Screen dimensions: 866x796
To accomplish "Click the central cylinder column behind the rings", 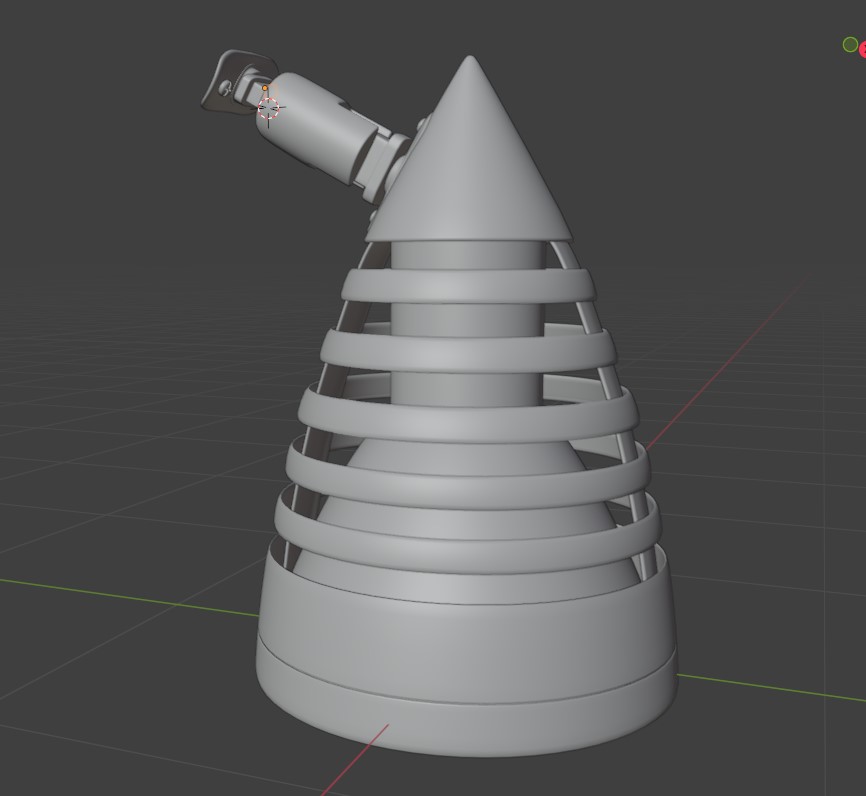I will click(x=468, y=318).
